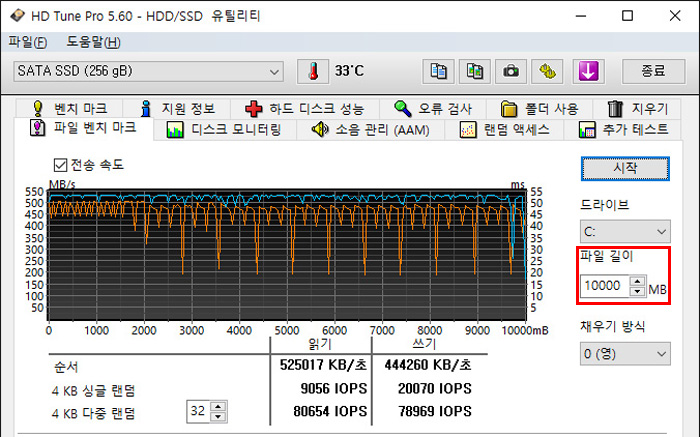Viewport: 700px width, 437px height.
Task: Copy text results to clipboard icon
Action: click(x=438, y=71)
